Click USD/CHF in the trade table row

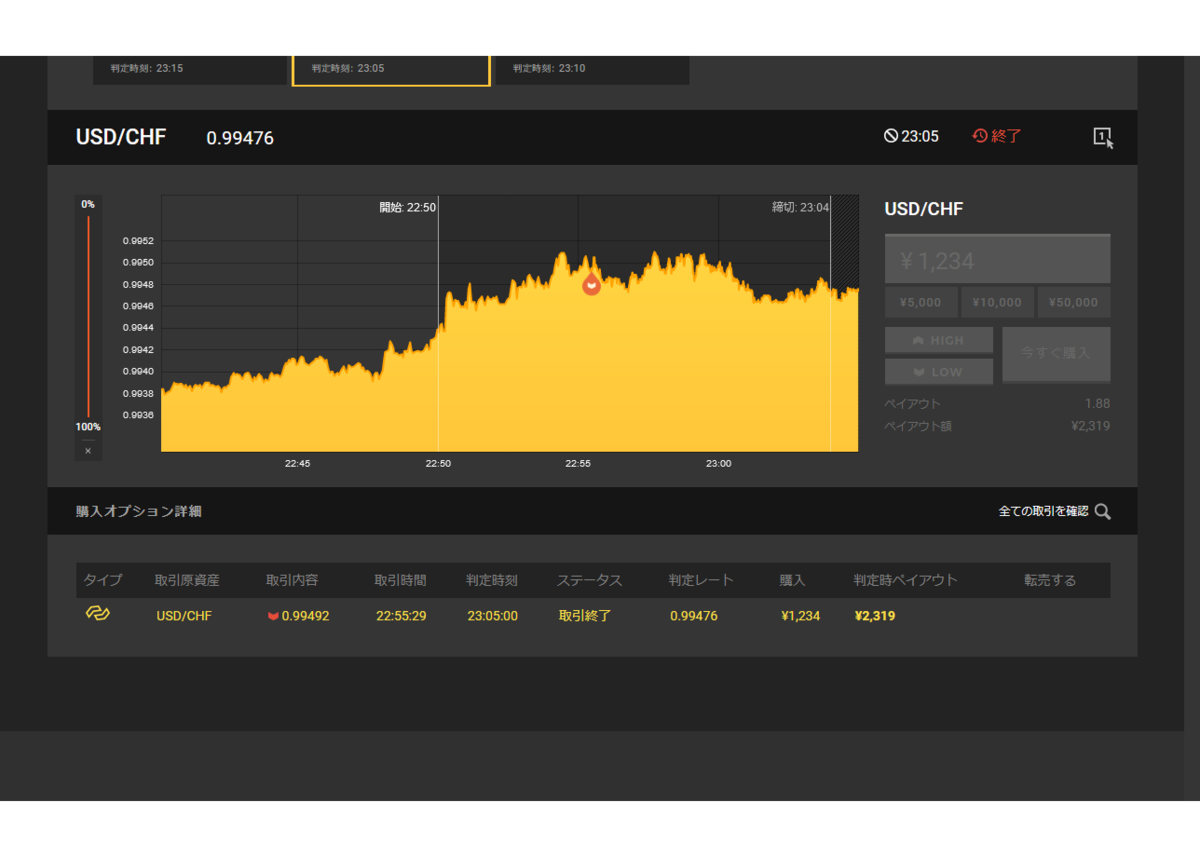[x=184, y=616]
